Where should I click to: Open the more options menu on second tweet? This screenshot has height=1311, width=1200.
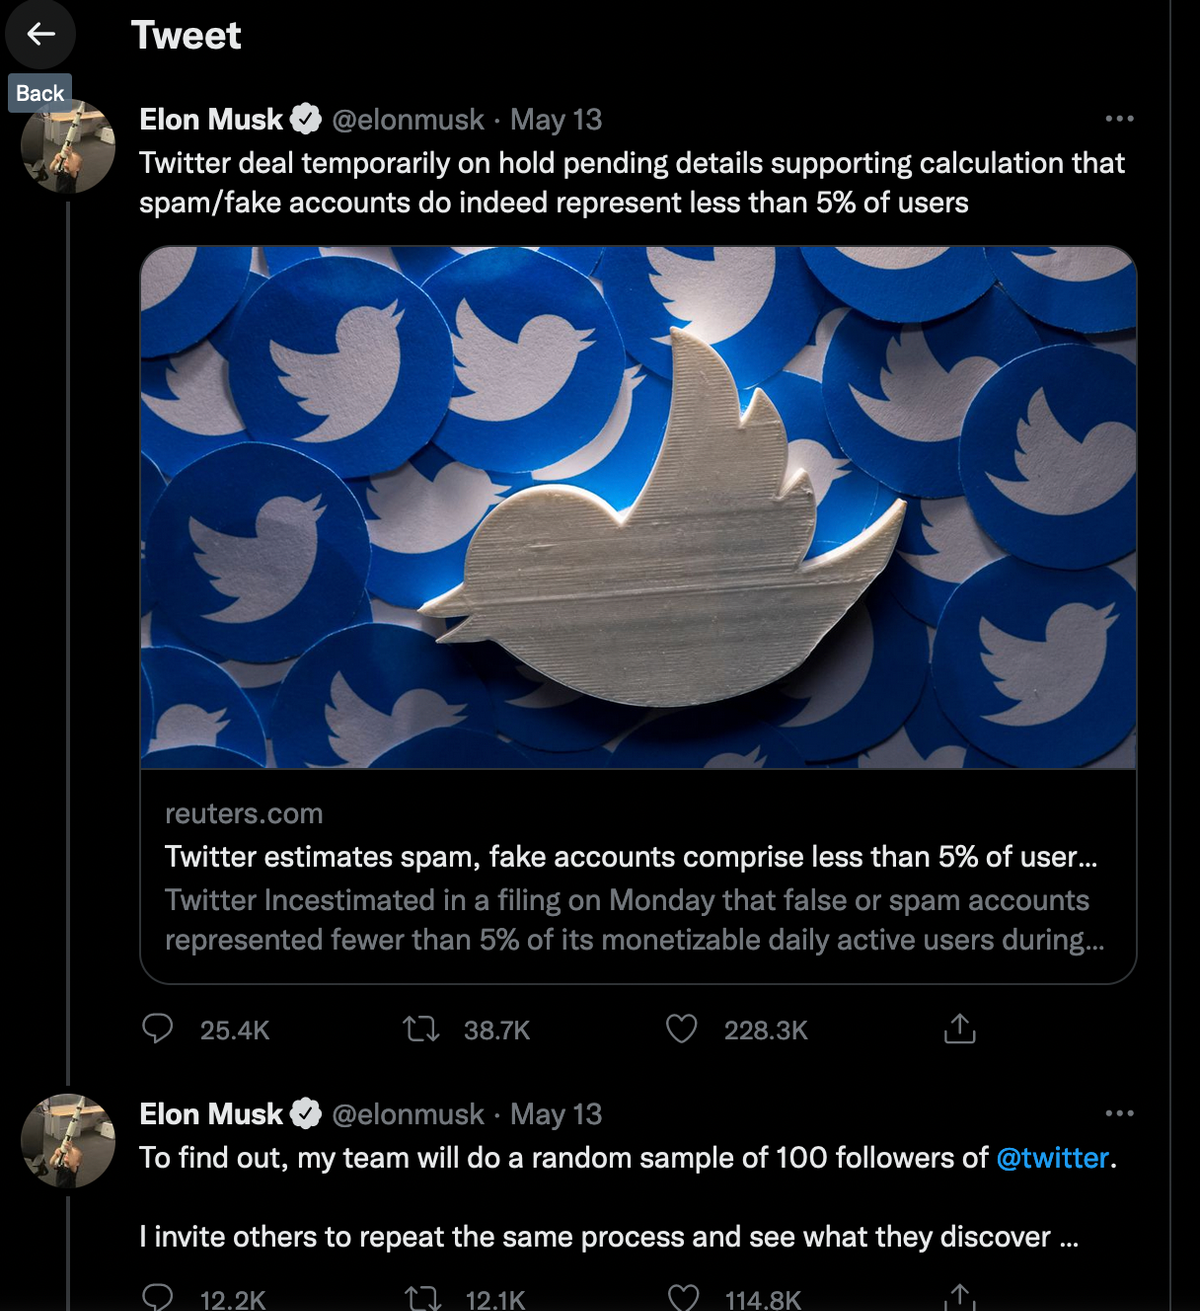(1118, 1113)
